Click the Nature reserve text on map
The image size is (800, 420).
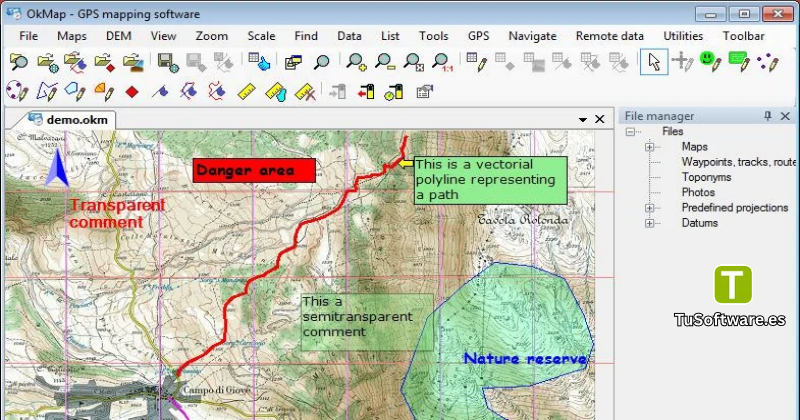pos(525,359)
